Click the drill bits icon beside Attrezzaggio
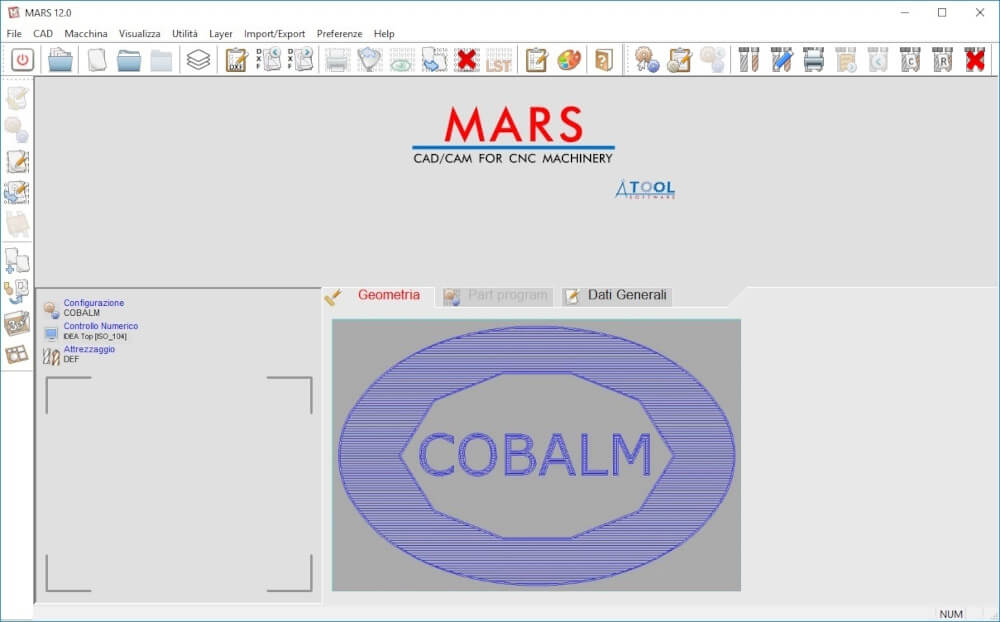This screenshot has height=622, width=1000. (51, 356)
